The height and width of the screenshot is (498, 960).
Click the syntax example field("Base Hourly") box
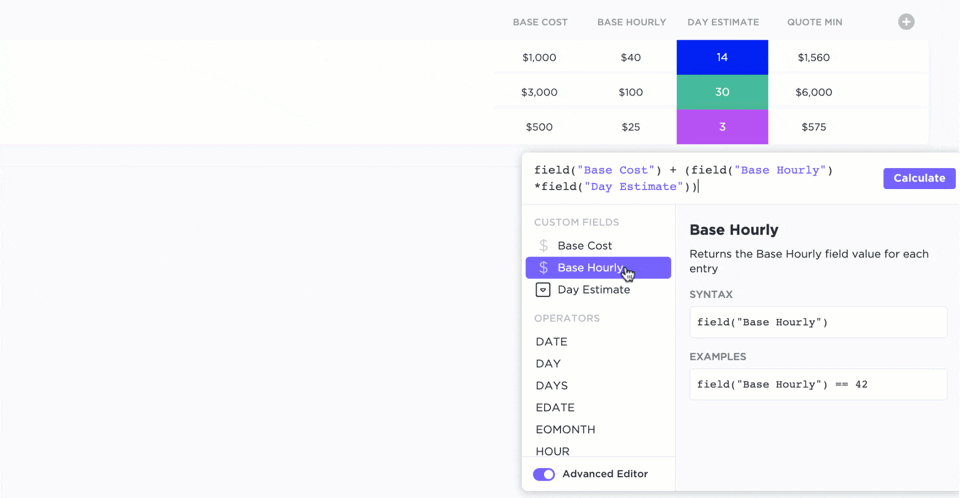[x=817, y=322]
